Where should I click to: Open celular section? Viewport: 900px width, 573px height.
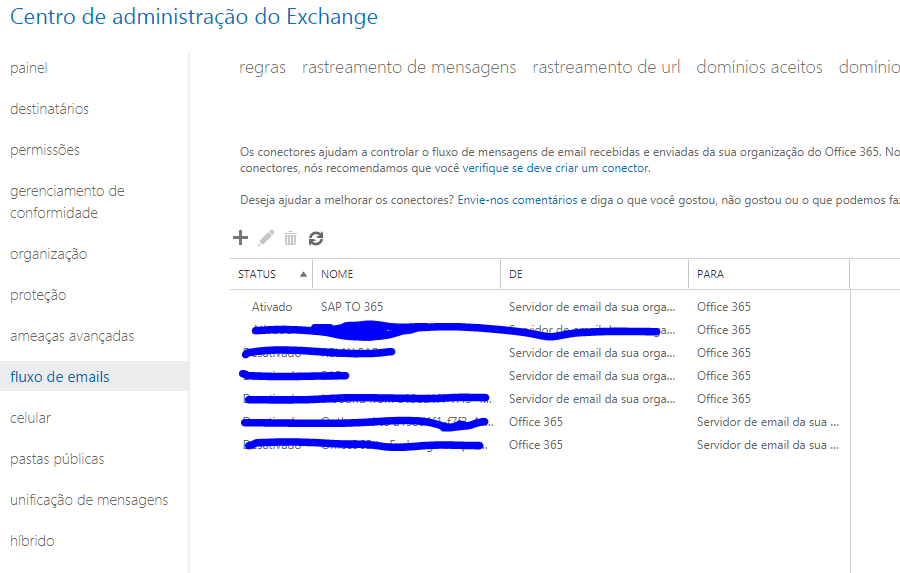30,418
